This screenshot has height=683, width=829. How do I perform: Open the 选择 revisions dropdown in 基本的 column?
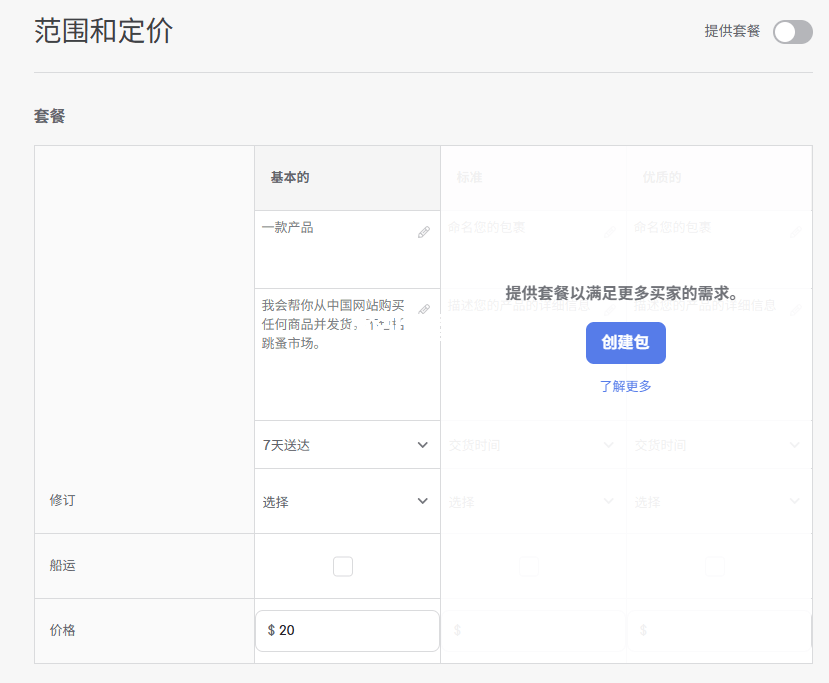(x=347, y=501)
